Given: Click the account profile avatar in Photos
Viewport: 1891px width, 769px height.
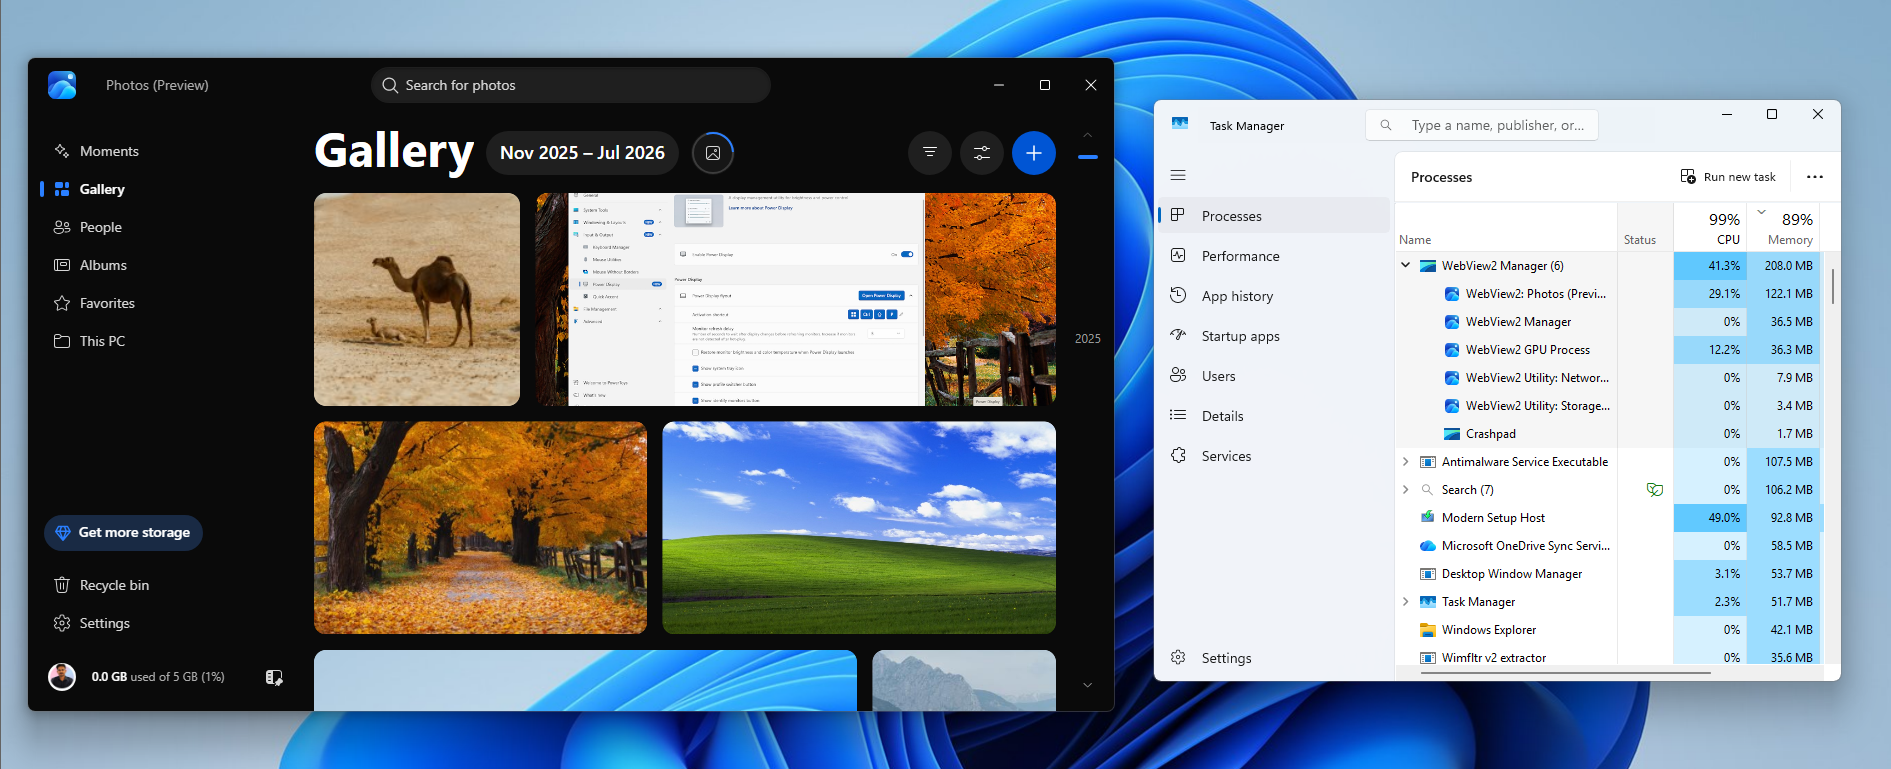Looking at the screenshot, I should tap(62, 677).
